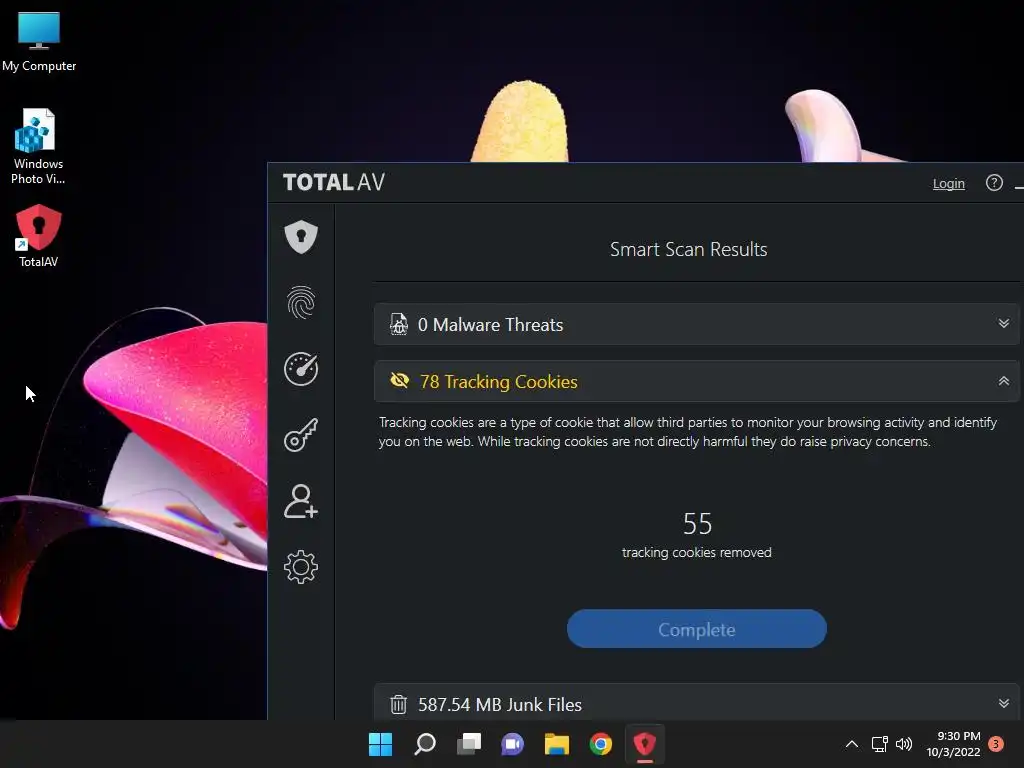Open the add-user referral icon in sidebar

(x=301, y=502)
